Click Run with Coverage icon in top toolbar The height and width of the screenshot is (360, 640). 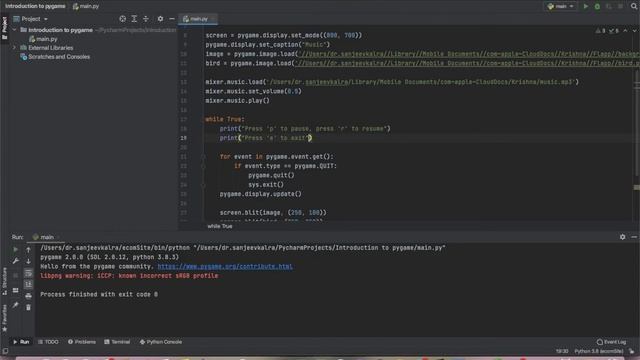[609, 6]
